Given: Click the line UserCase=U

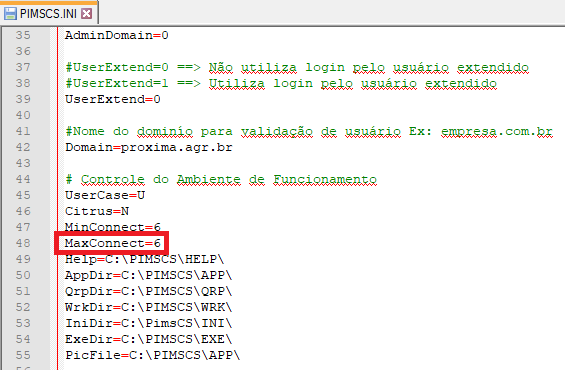Looking at the screenshot, I should (105, 195).
